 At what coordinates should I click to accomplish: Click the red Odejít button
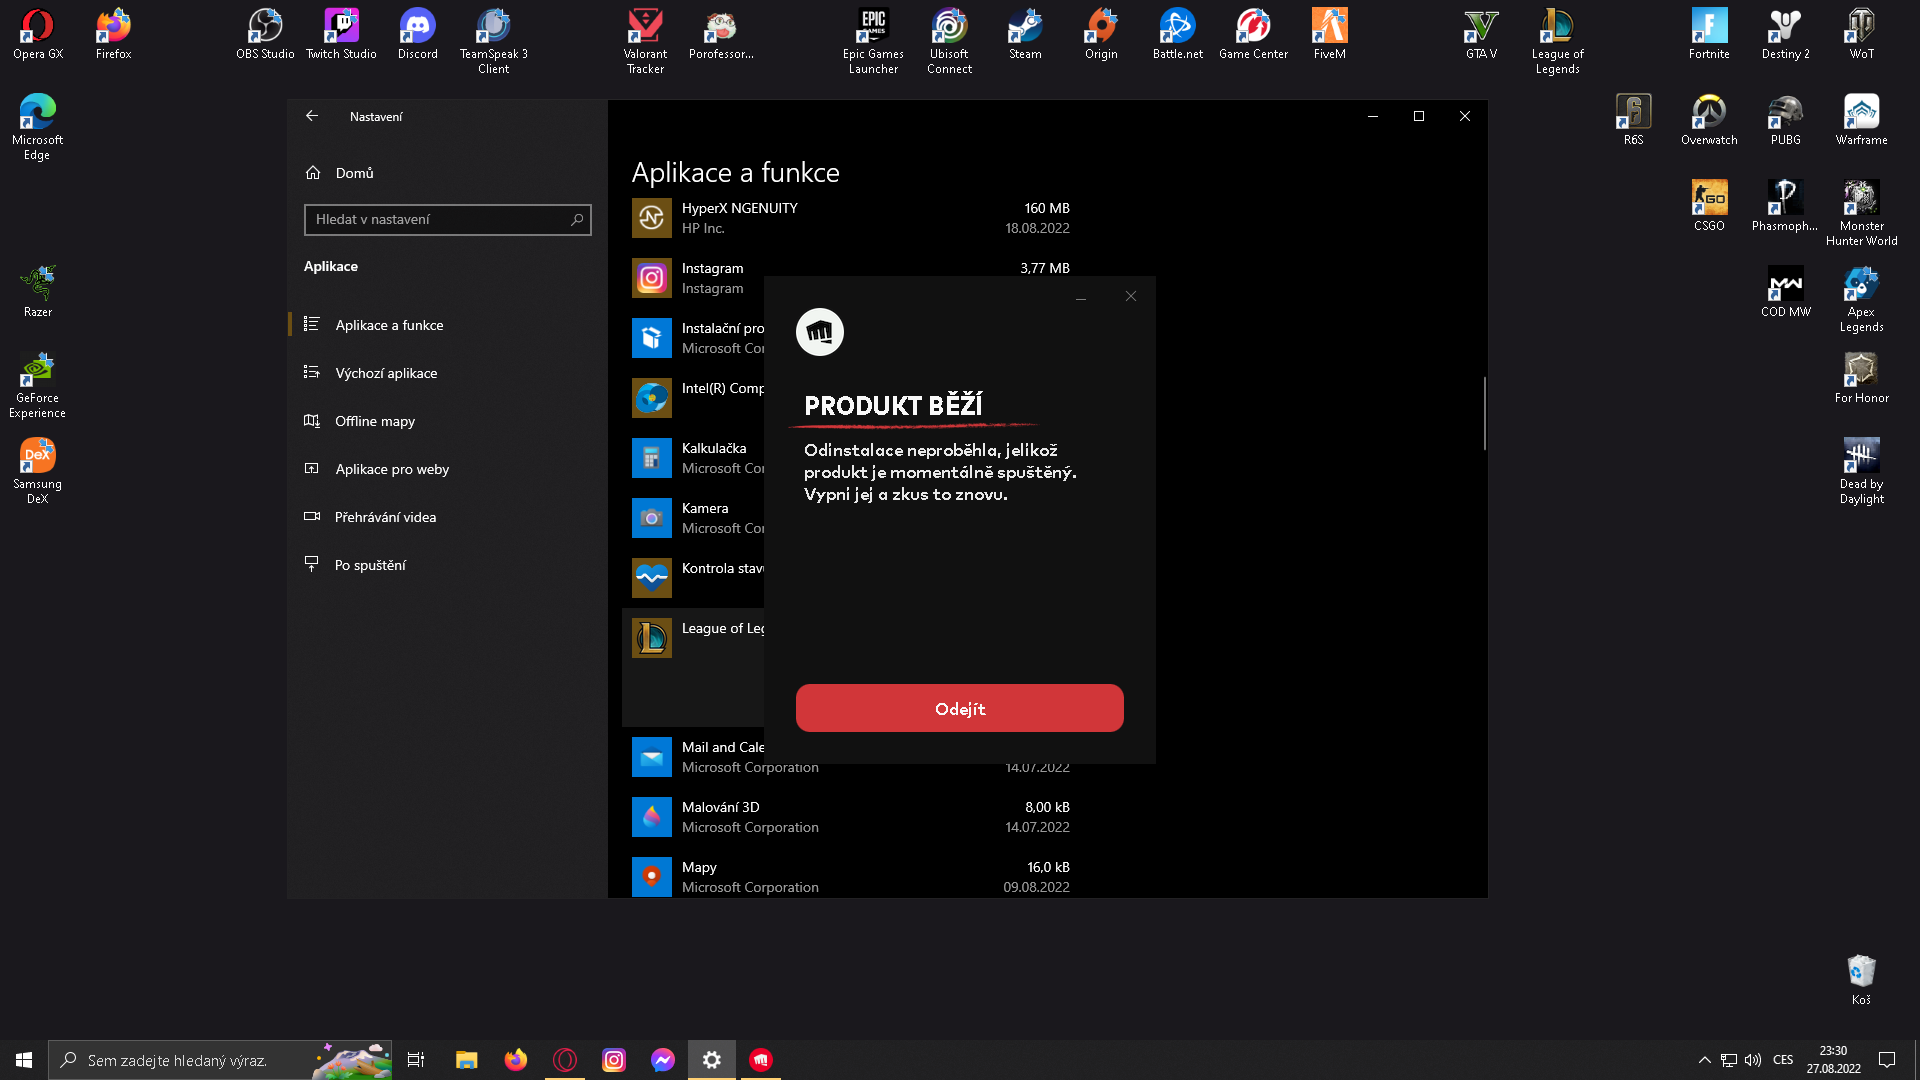[x=959, y=708]
